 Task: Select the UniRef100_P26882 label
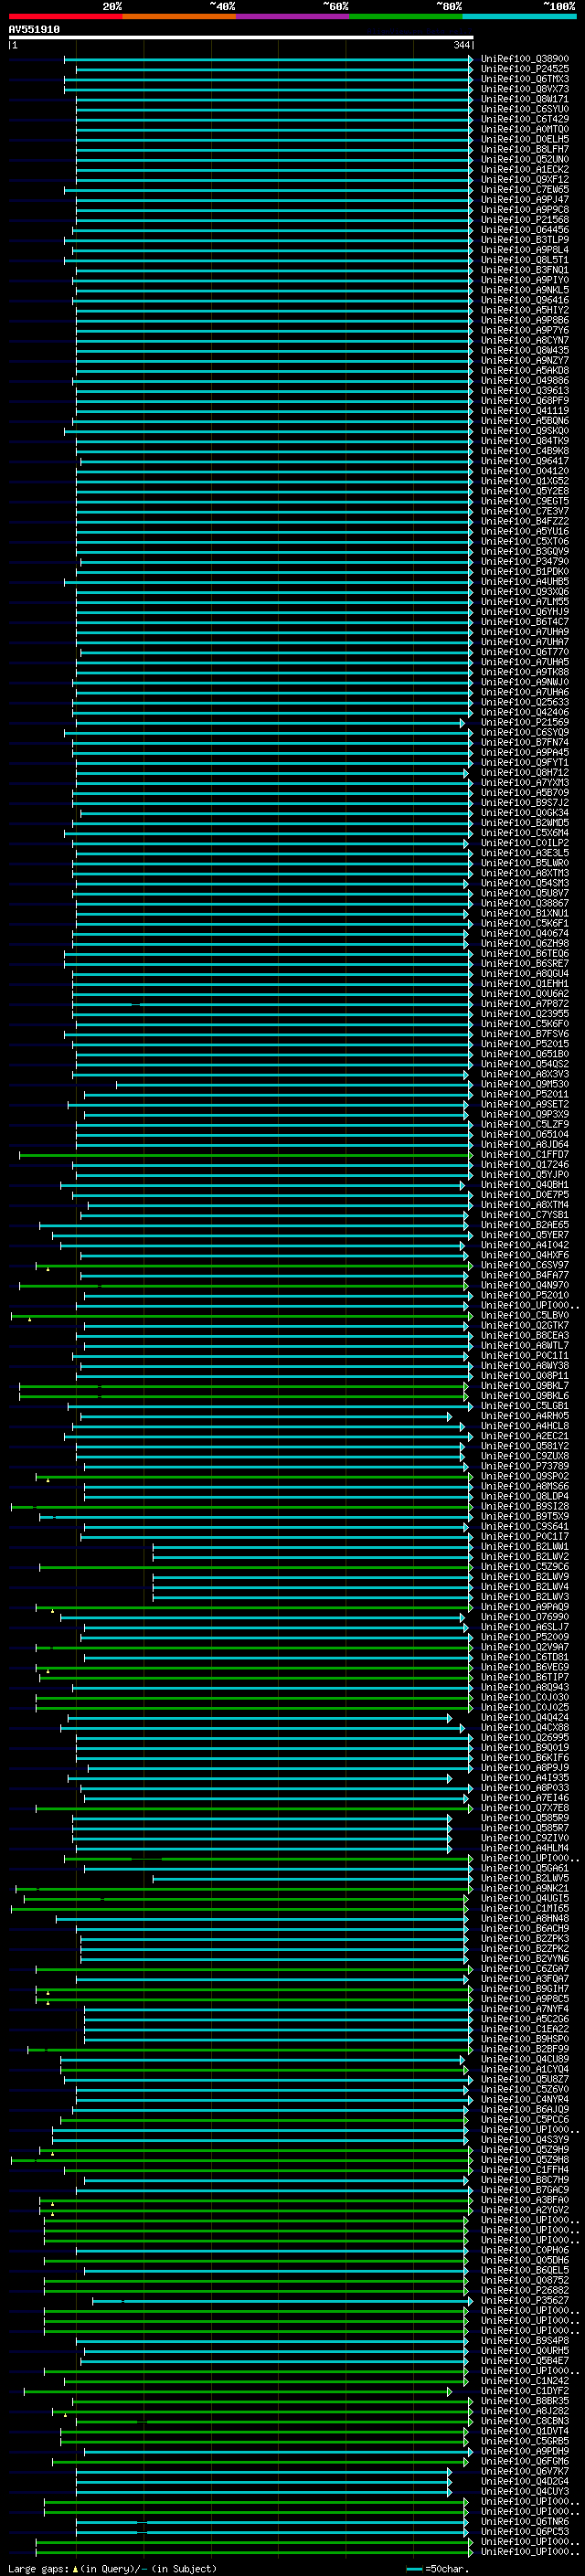pos(525,2290)
